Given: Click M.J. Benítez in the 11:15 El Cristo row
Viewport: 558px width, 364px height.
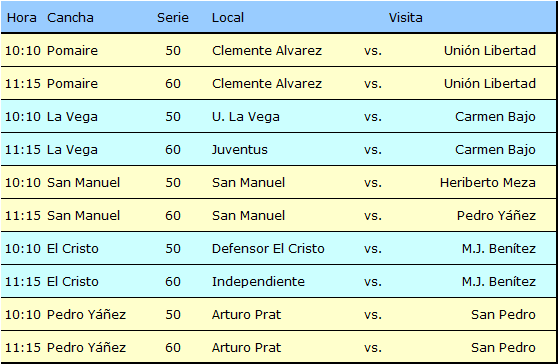Looking at the screenshot, I should (x=499, y=281).
